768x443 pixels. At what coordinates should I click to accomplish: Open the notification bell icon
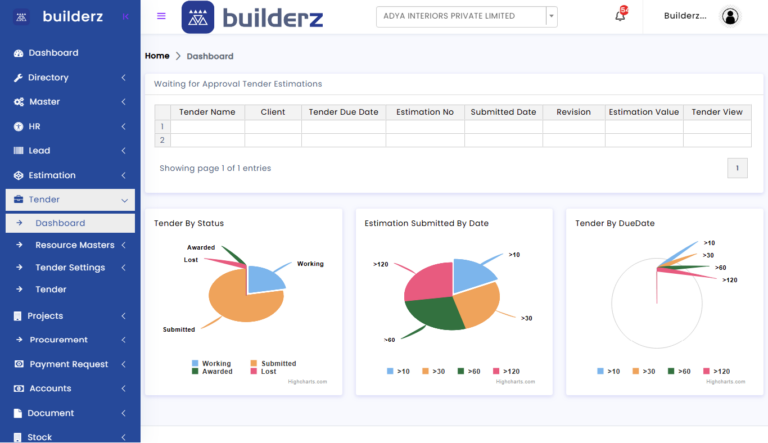620,16
